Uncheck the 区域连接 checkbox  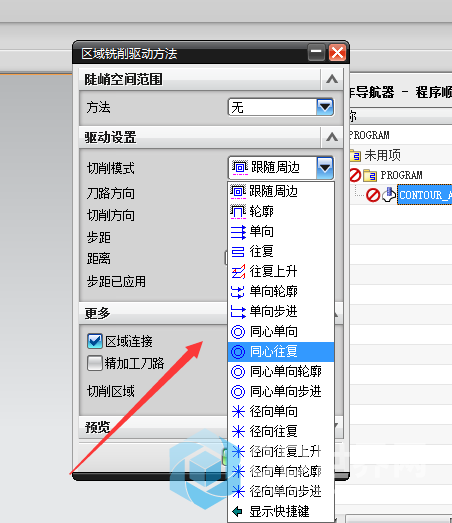click(95, 341)
